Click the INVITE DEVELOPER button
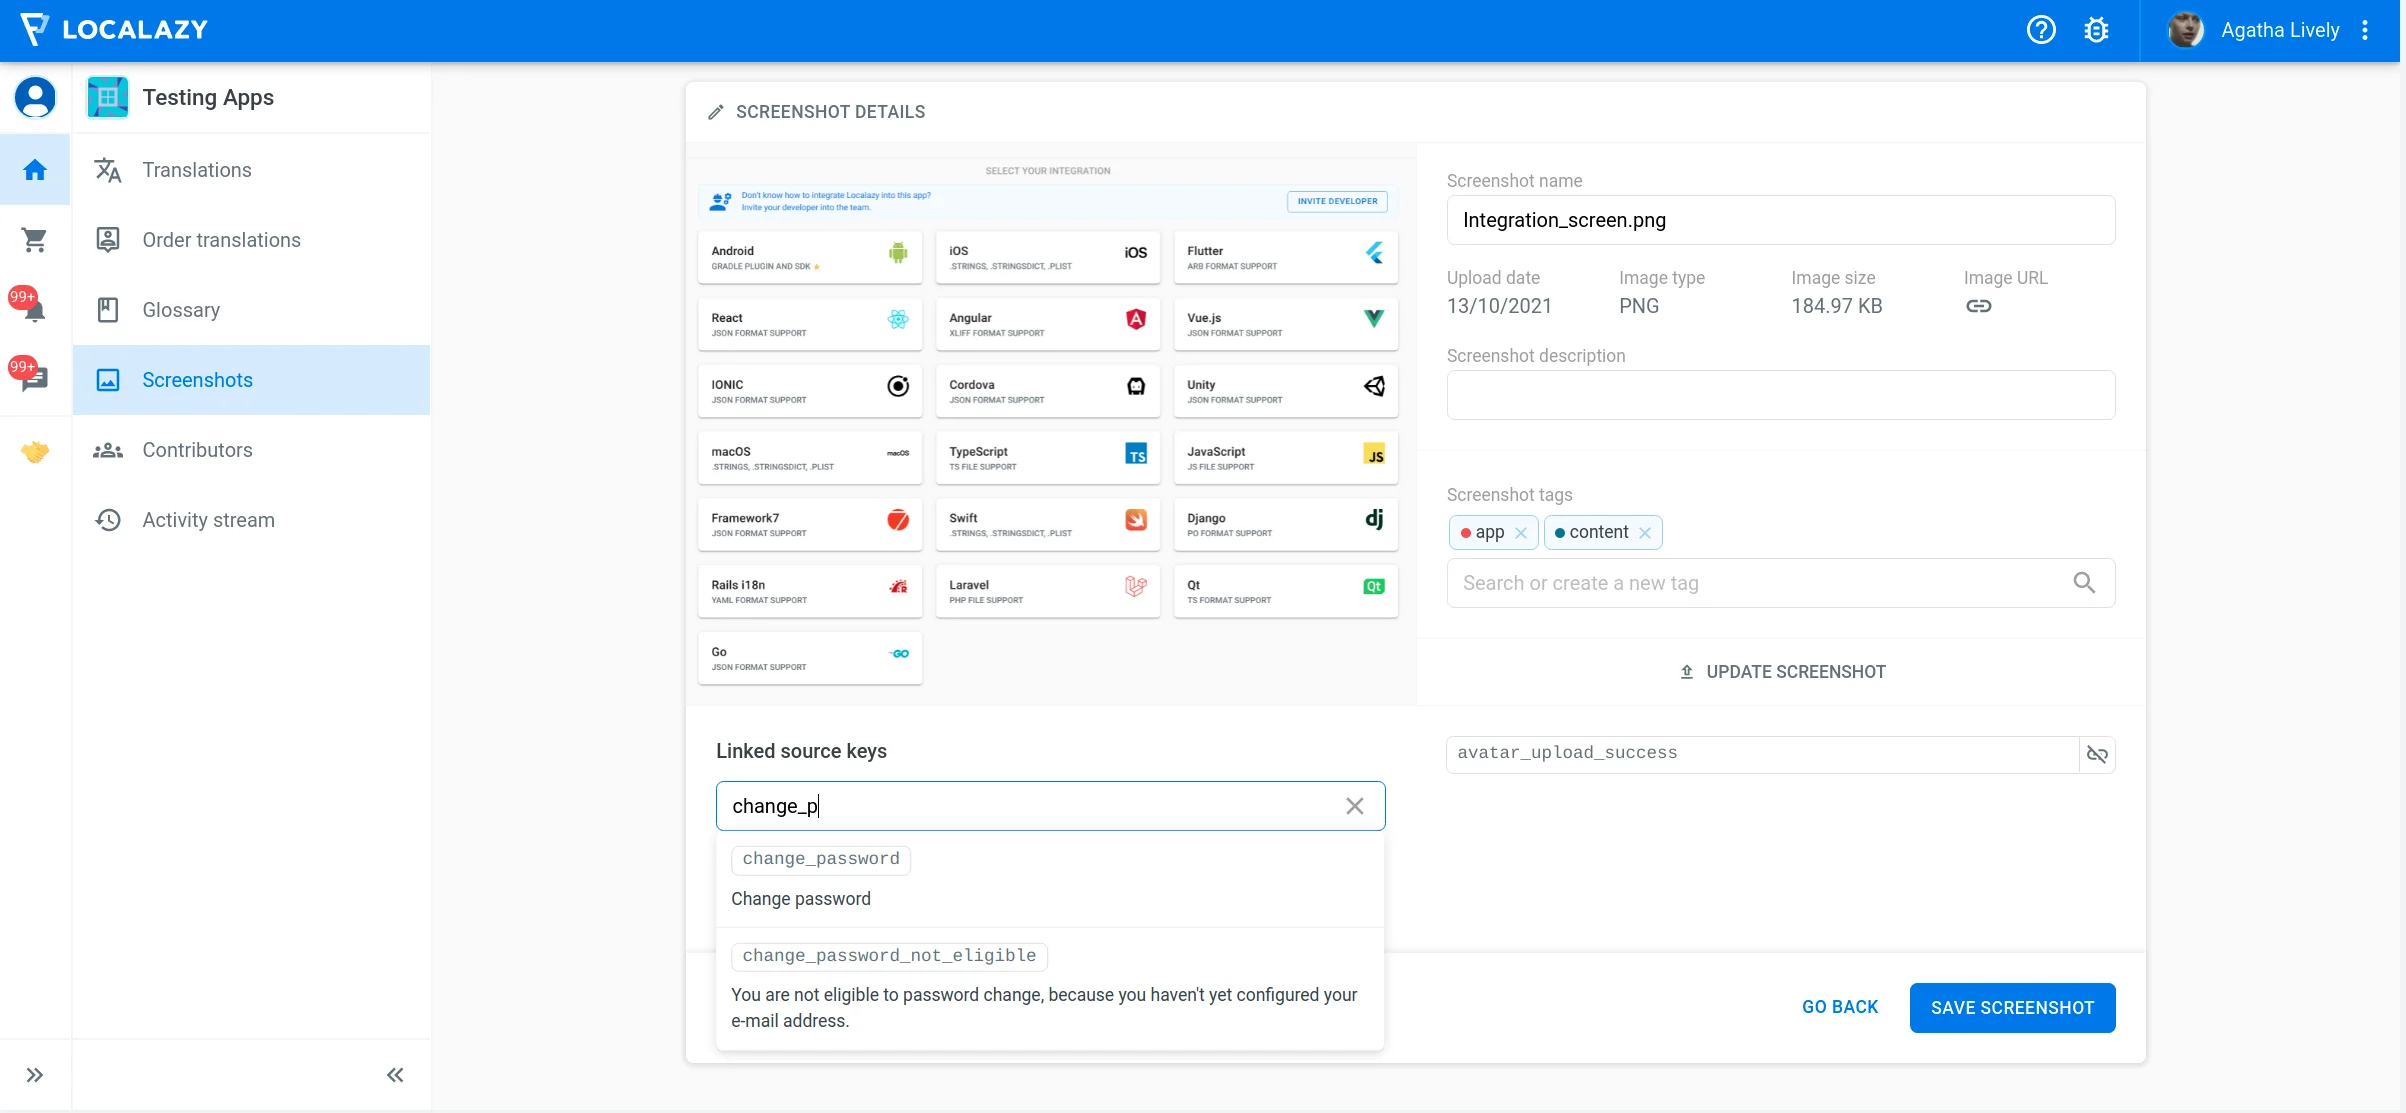The height and width of the screenshot is (1113, 2406). tap(1337, 201)
